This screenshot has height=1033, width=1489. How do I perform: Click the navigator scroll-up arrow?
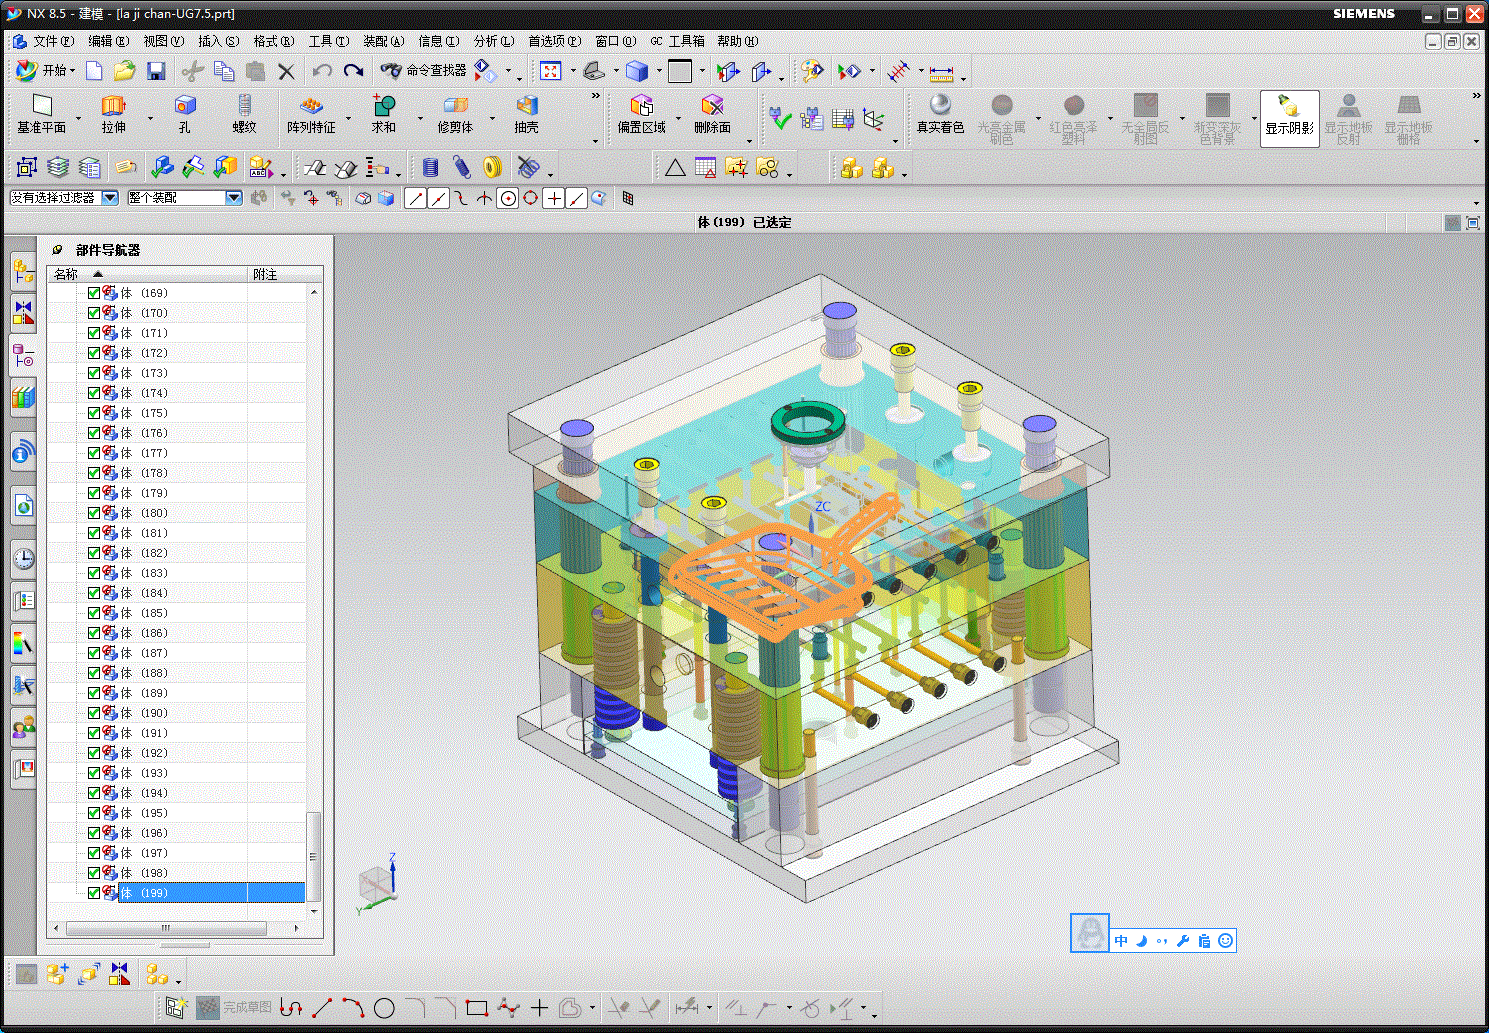(x=314, y=292)
